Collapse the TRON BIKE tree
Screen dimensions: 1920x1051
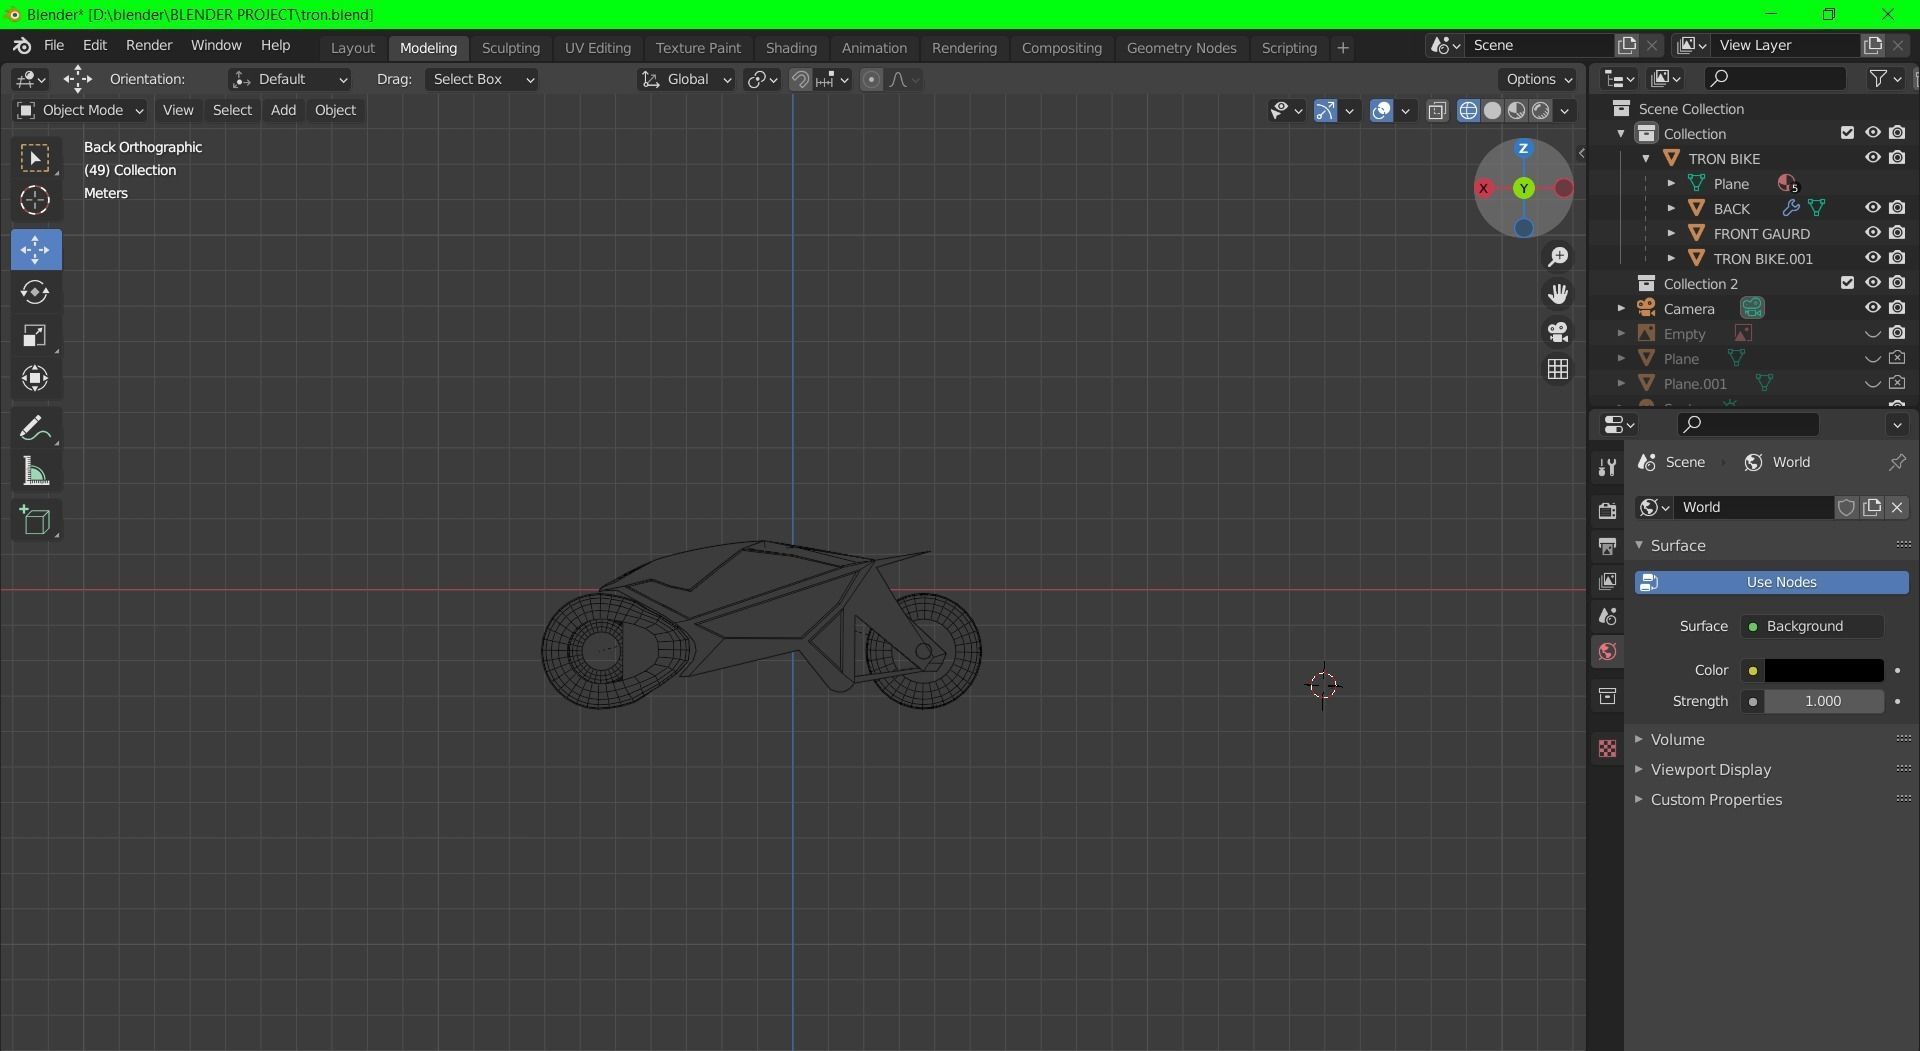(x=1646, y=158)
